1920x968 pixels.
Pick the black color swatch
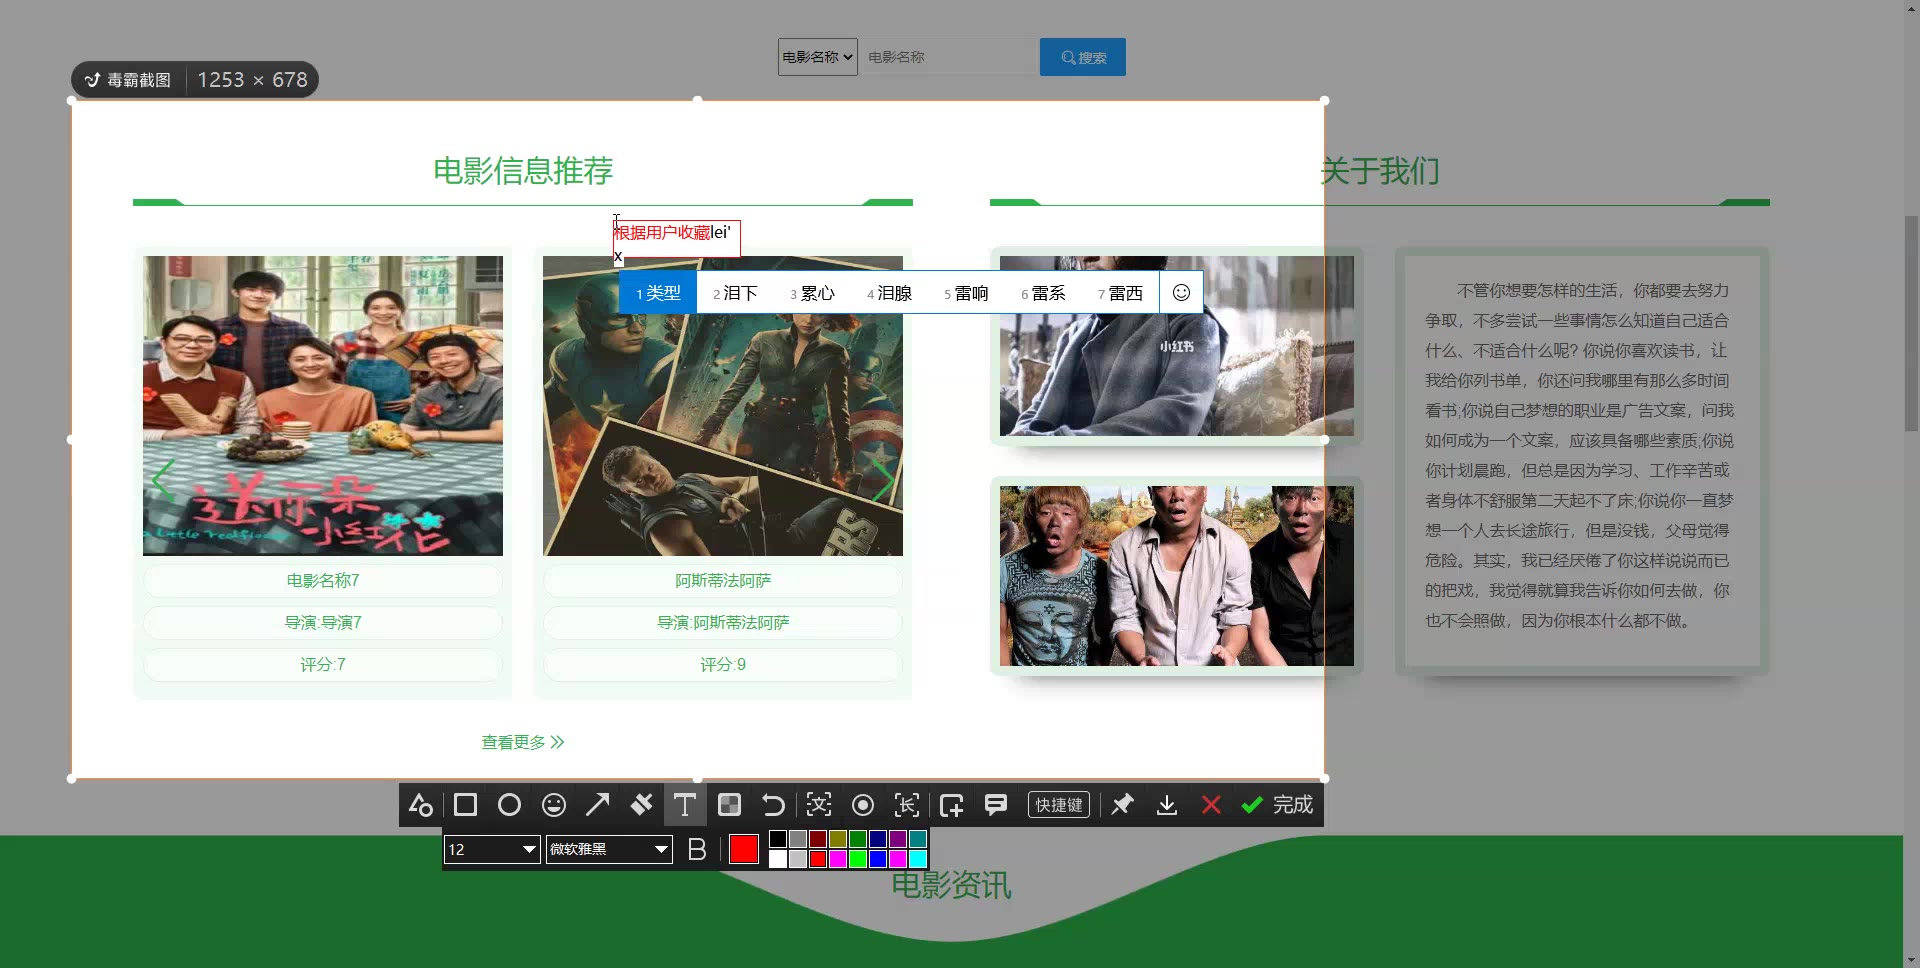778,839
